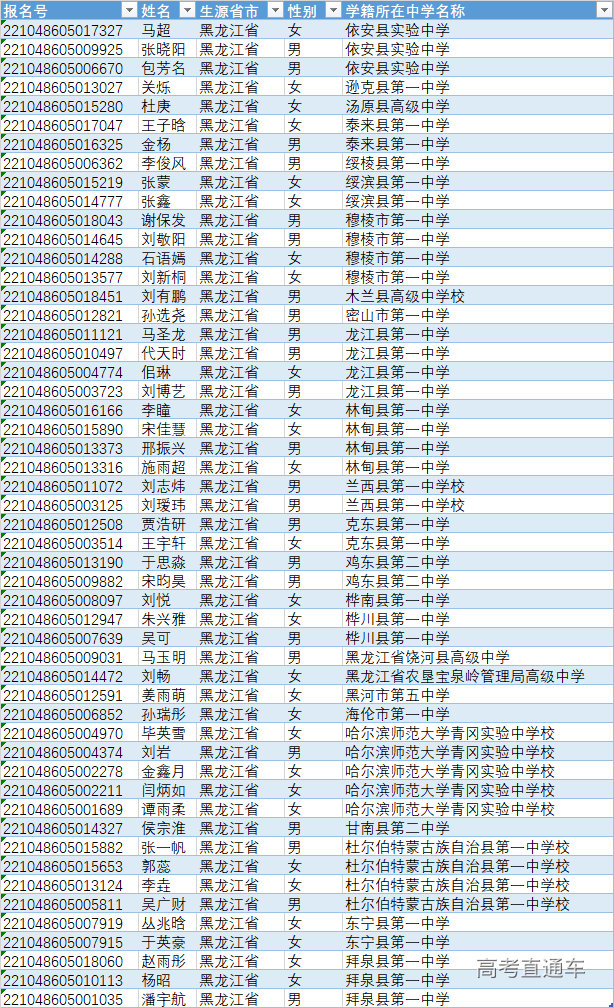Open the 性别 column filter dropdown
This screenshot has width=614, height=1008.
click(x=330, y=10)
